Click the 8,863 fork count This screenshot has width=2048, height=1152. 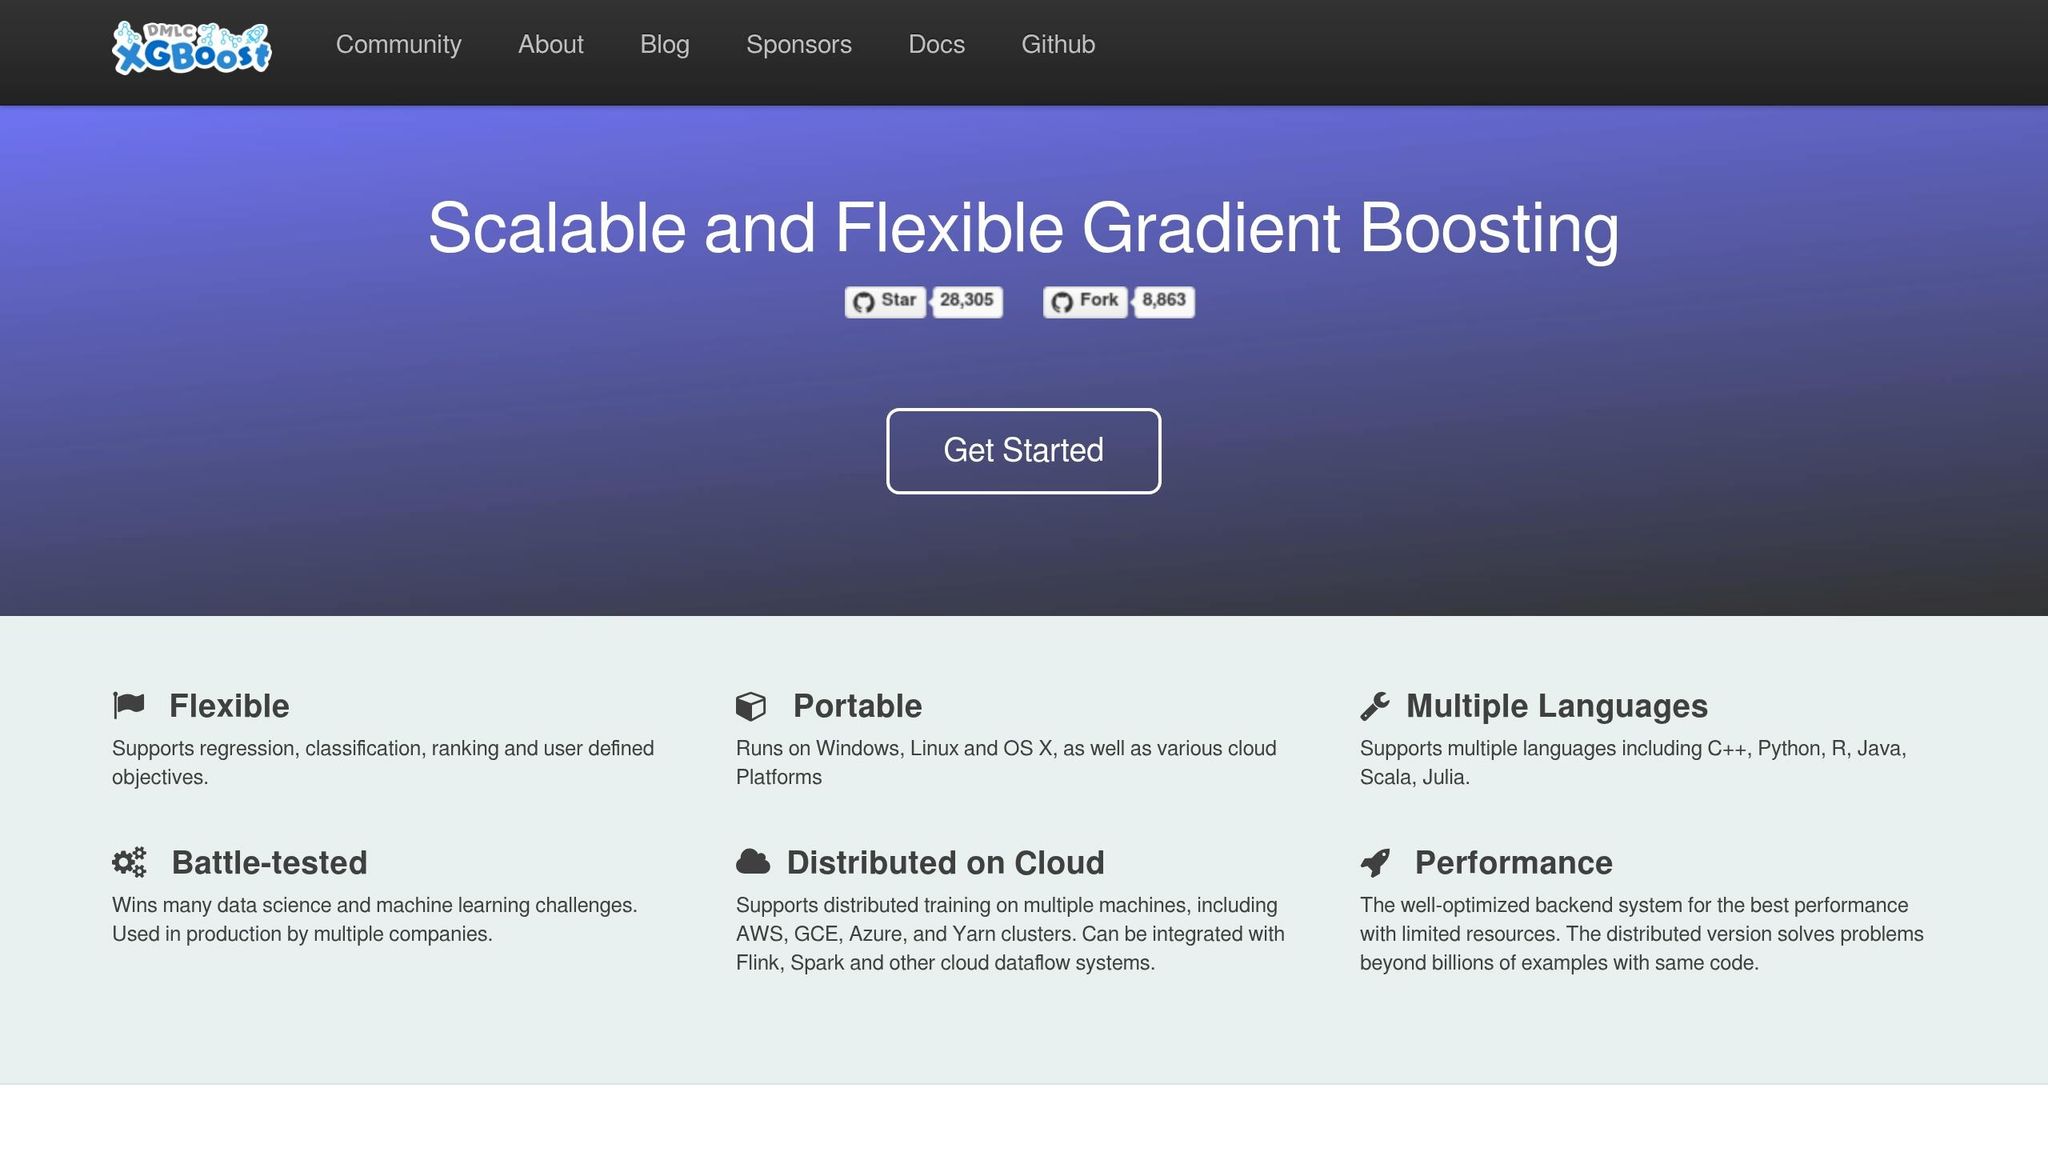tap(1163, 301)
